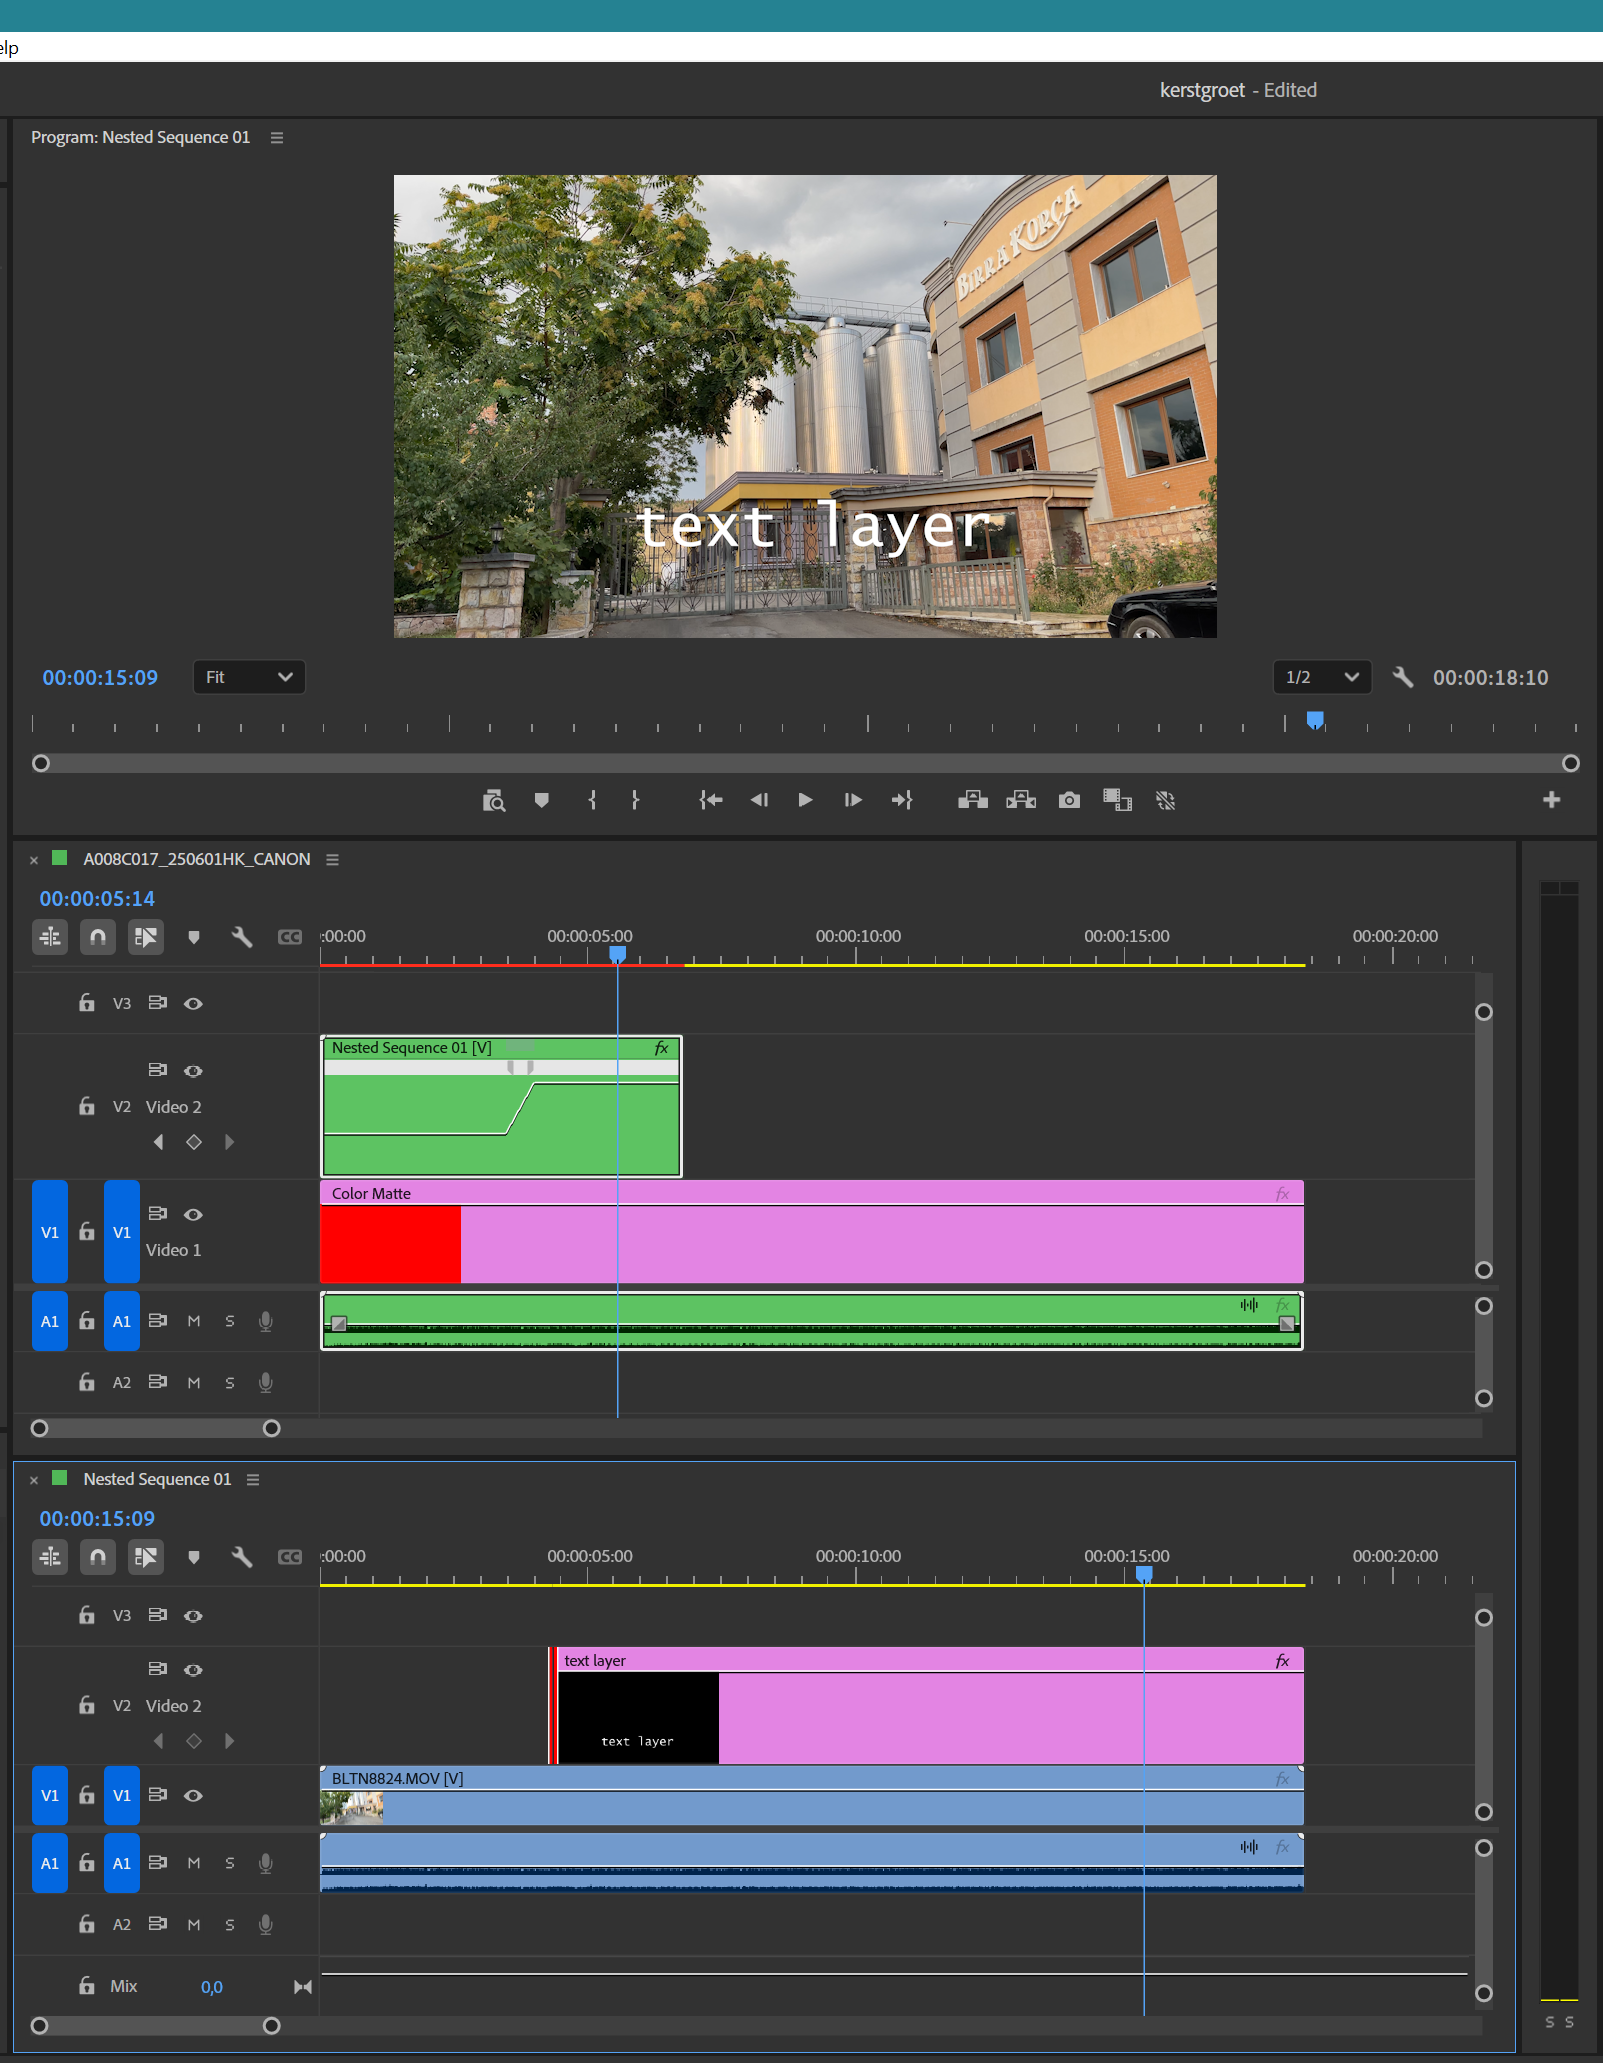Open Timeline Display Settings wrench icon

[241, 937]
